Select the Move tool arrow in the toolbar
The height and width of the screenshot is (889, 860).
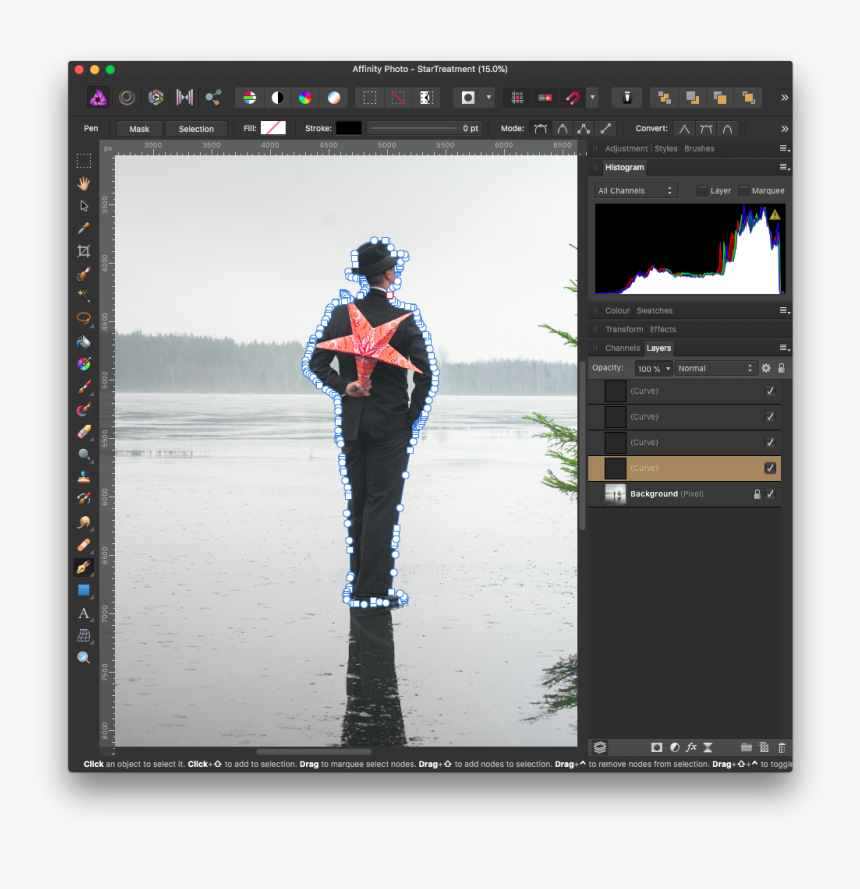[x=85, y=205]
